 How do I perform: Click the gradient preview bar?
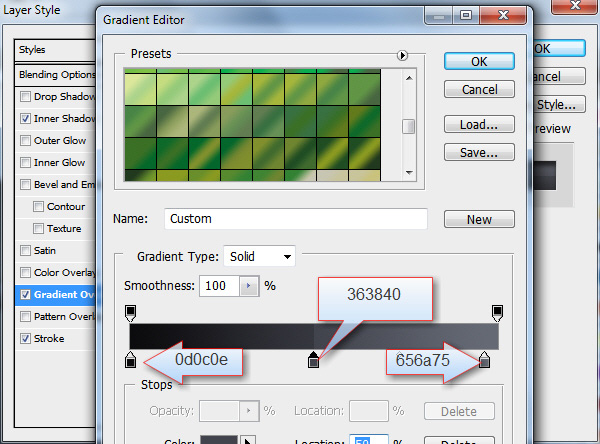(314, 336)
